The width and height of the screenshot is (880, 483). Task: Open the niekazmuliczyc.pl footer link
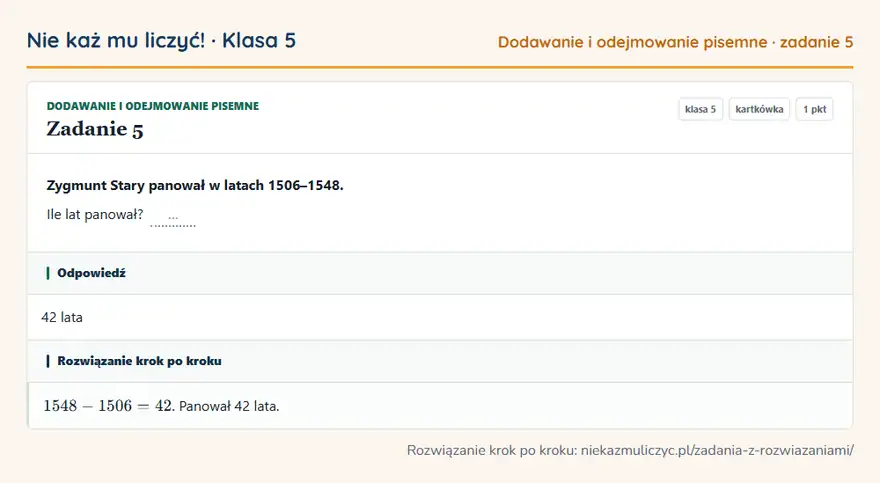coord(717,450)
